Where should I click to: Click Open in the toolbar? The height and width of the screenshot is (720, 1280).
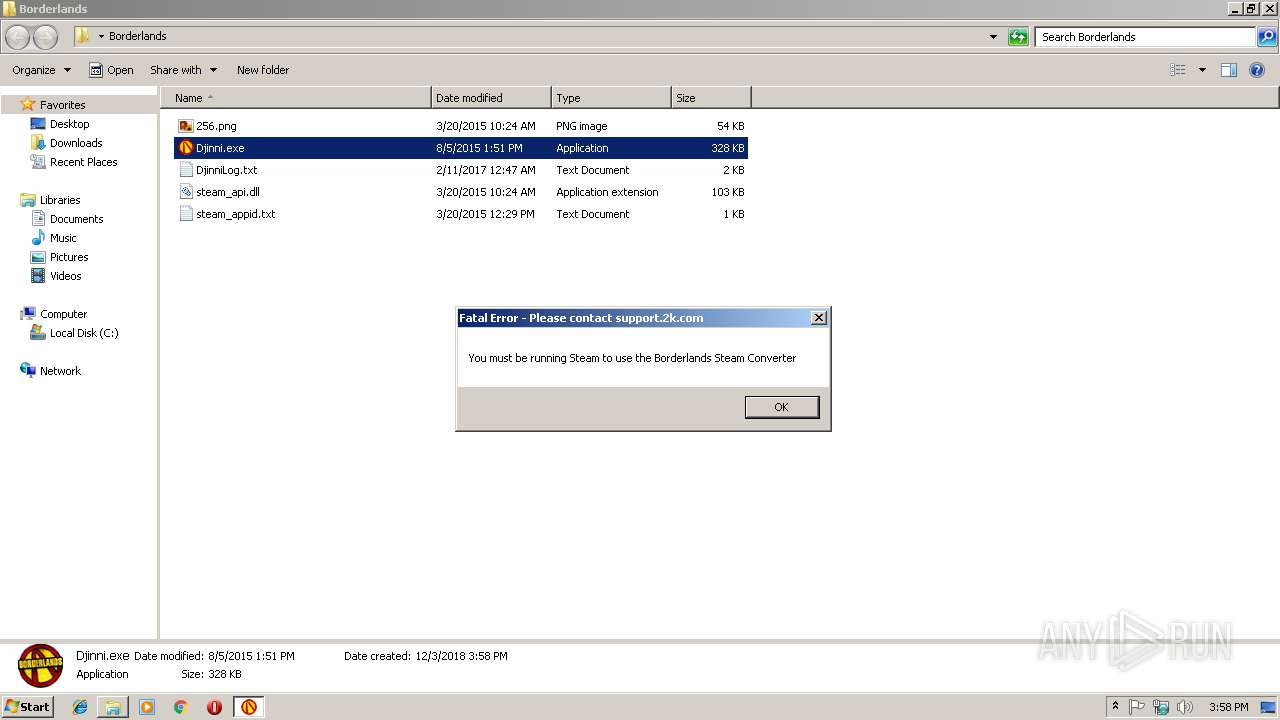111,70
